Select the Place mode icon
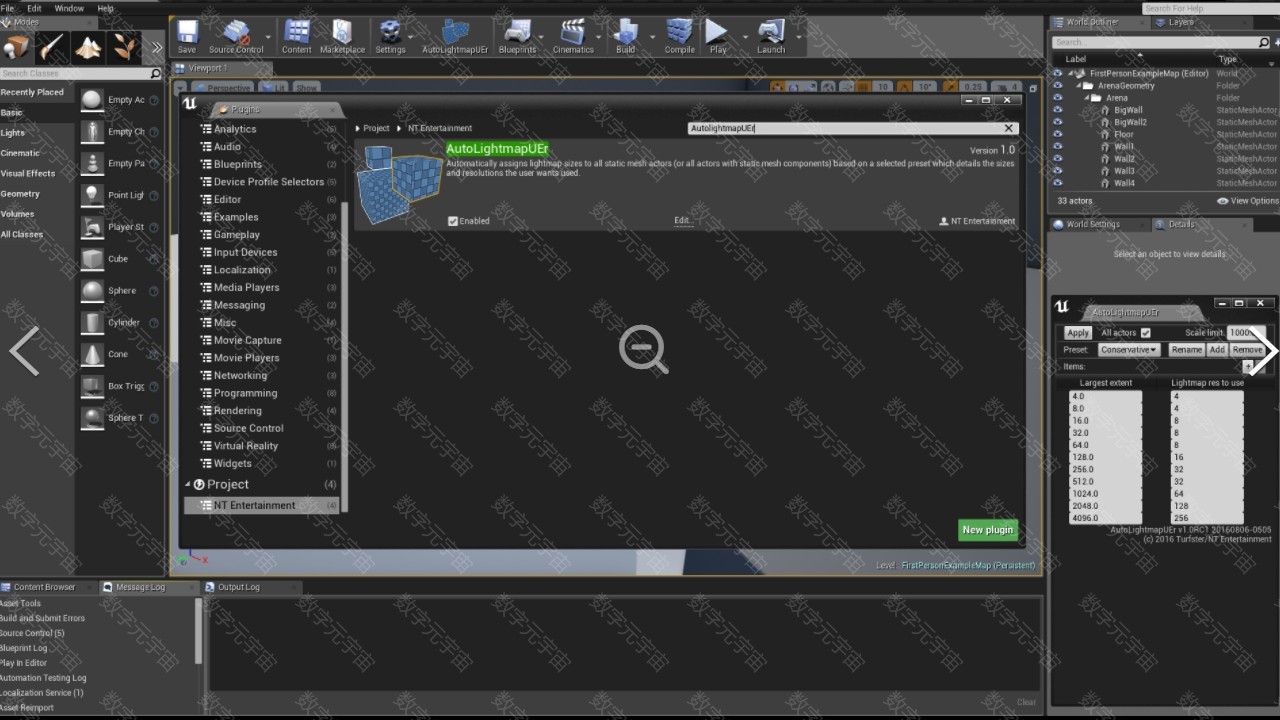Screen dimensions: 1280x720 [x=16, y=46]
